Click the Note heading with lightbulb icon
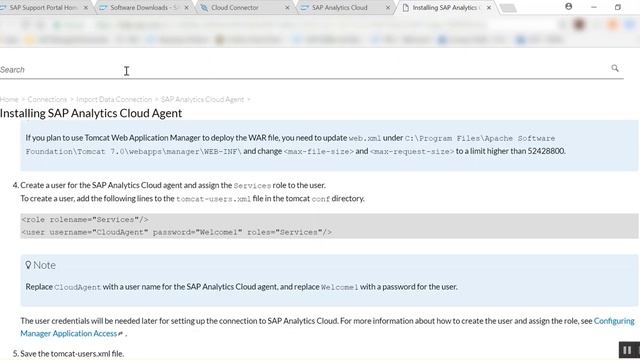 click(x=40, y=265)
